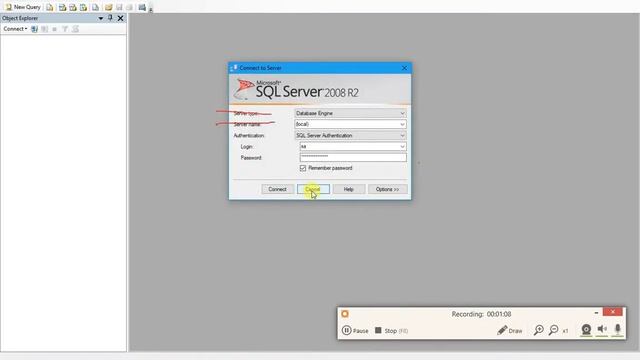Click the recorder zoom out magnifier

tap(553, 330)
